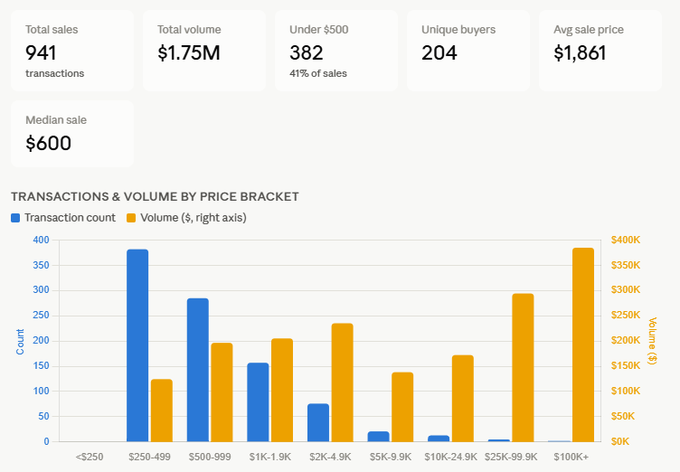Click the 150 tick on count axis
The image size is (680, 472).
[x=41, y=366]
